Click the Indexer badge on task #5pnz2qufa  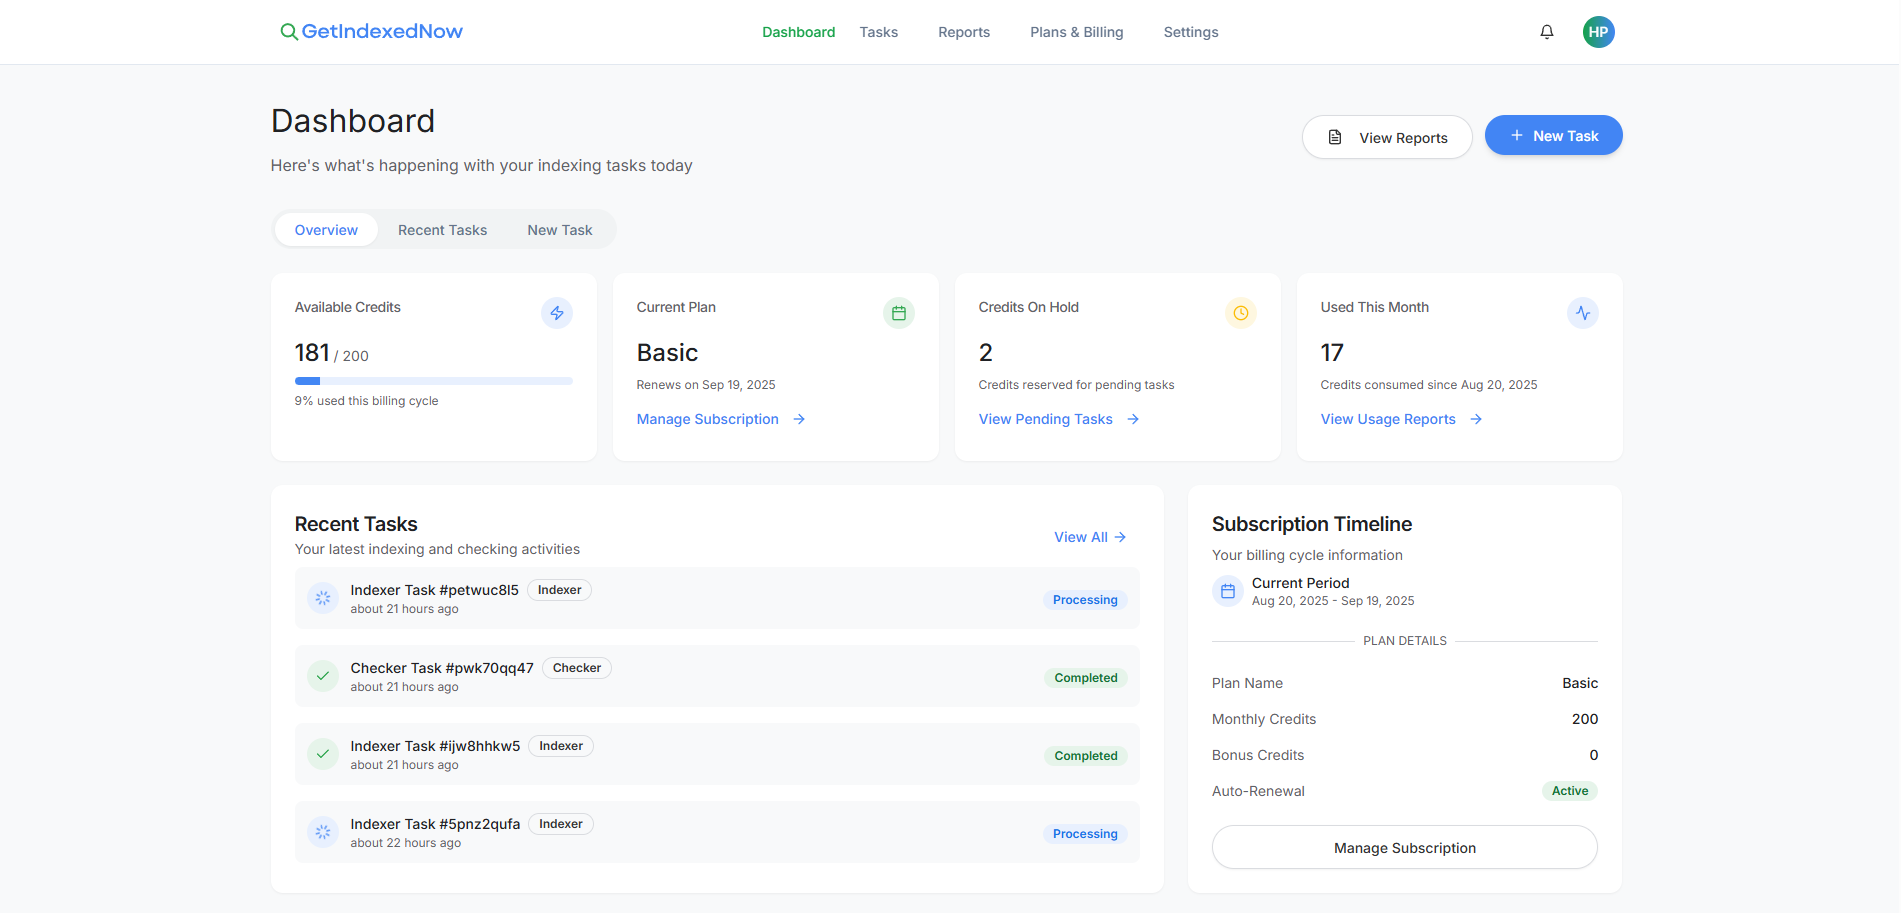(x=560, y=823)
